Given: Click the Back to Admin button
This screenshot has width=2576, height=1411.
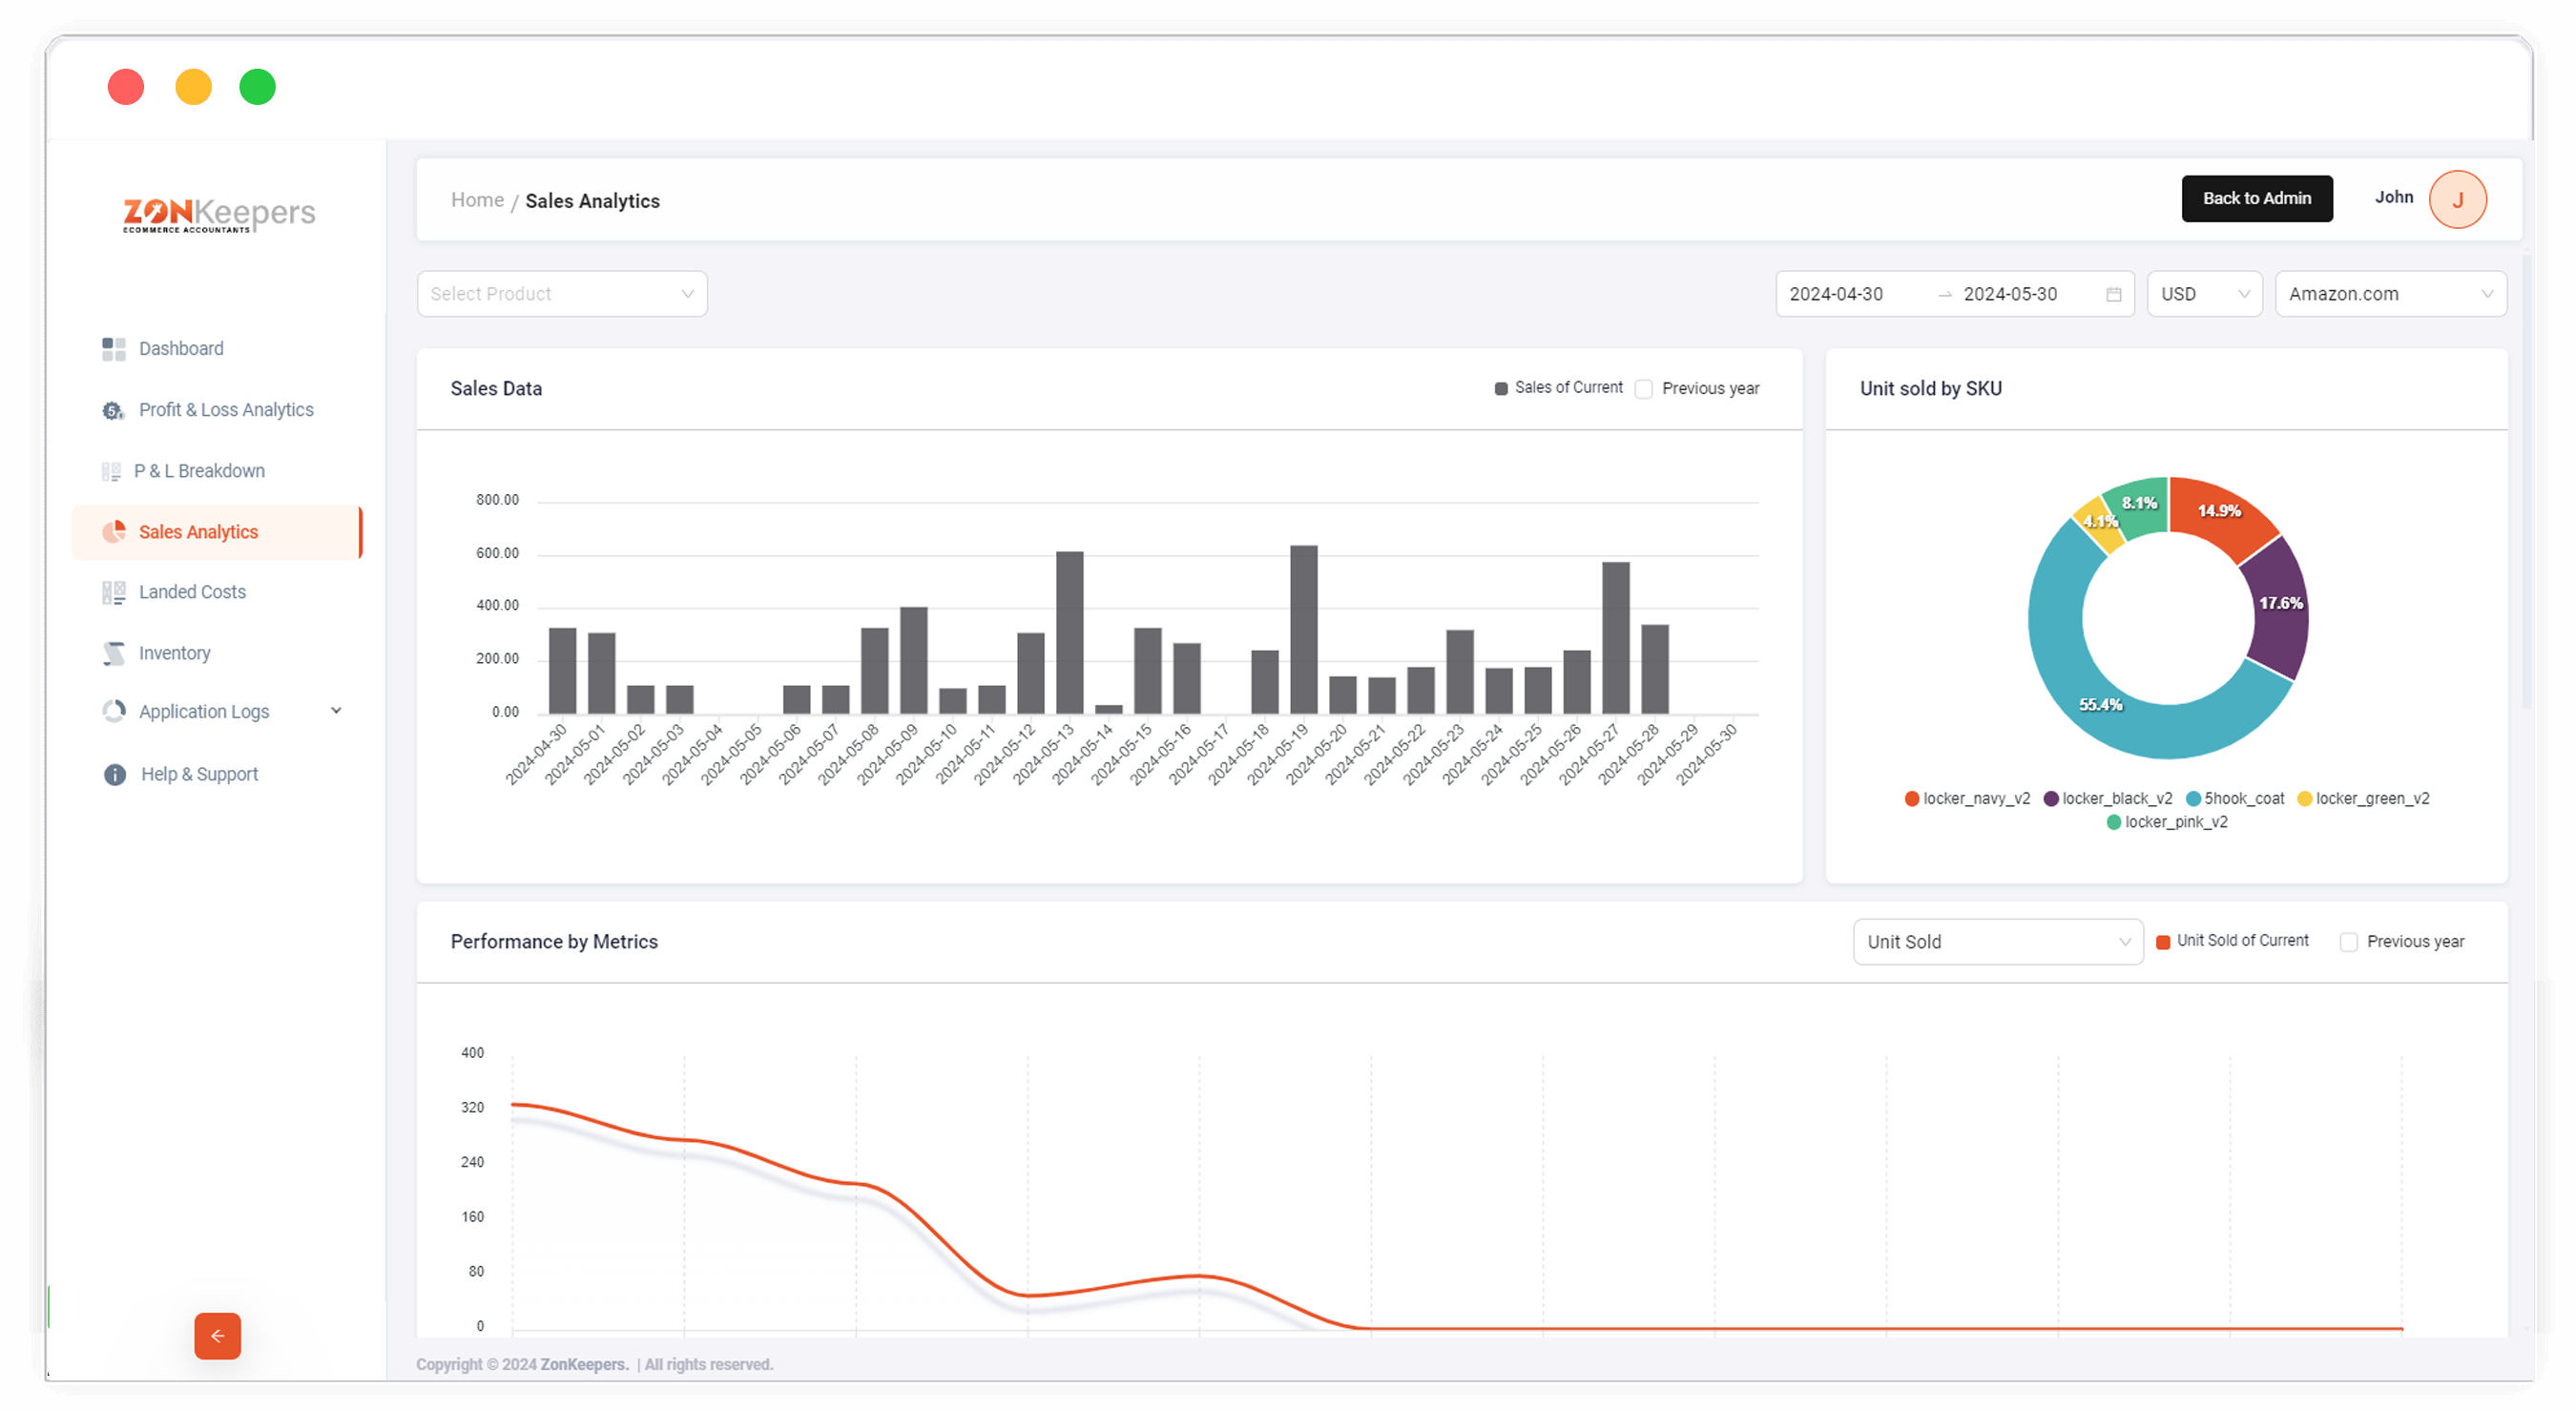Looking at the screenshot, I should 2256,198.
